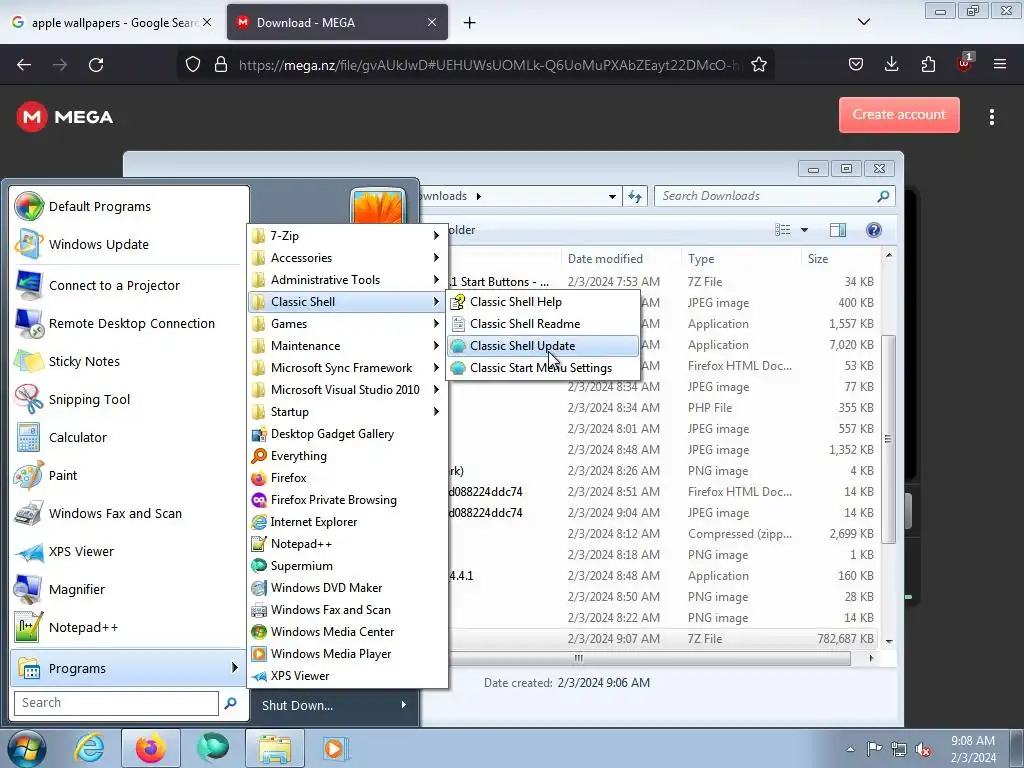This screenshot has height=768, width=1024.
Task: Open Everything search program
Action: [347, 456]
